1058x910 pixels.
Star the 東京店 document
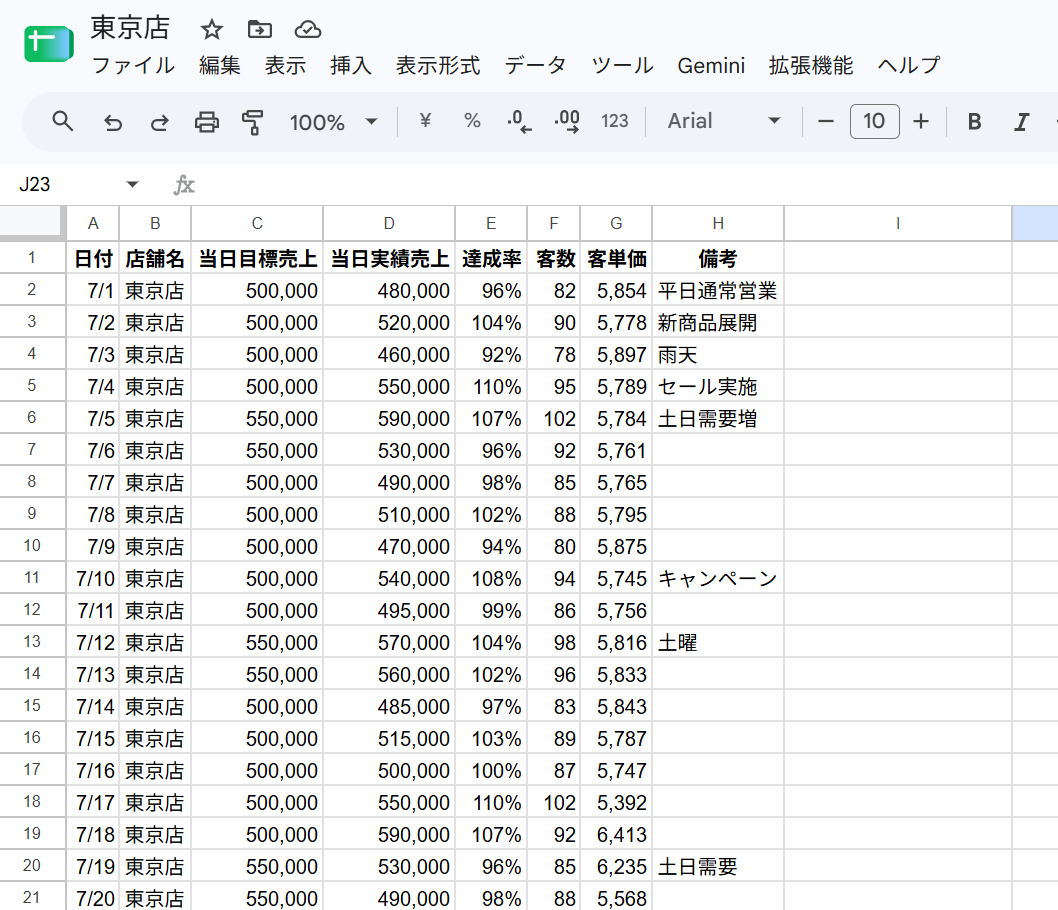pos(212,29)
